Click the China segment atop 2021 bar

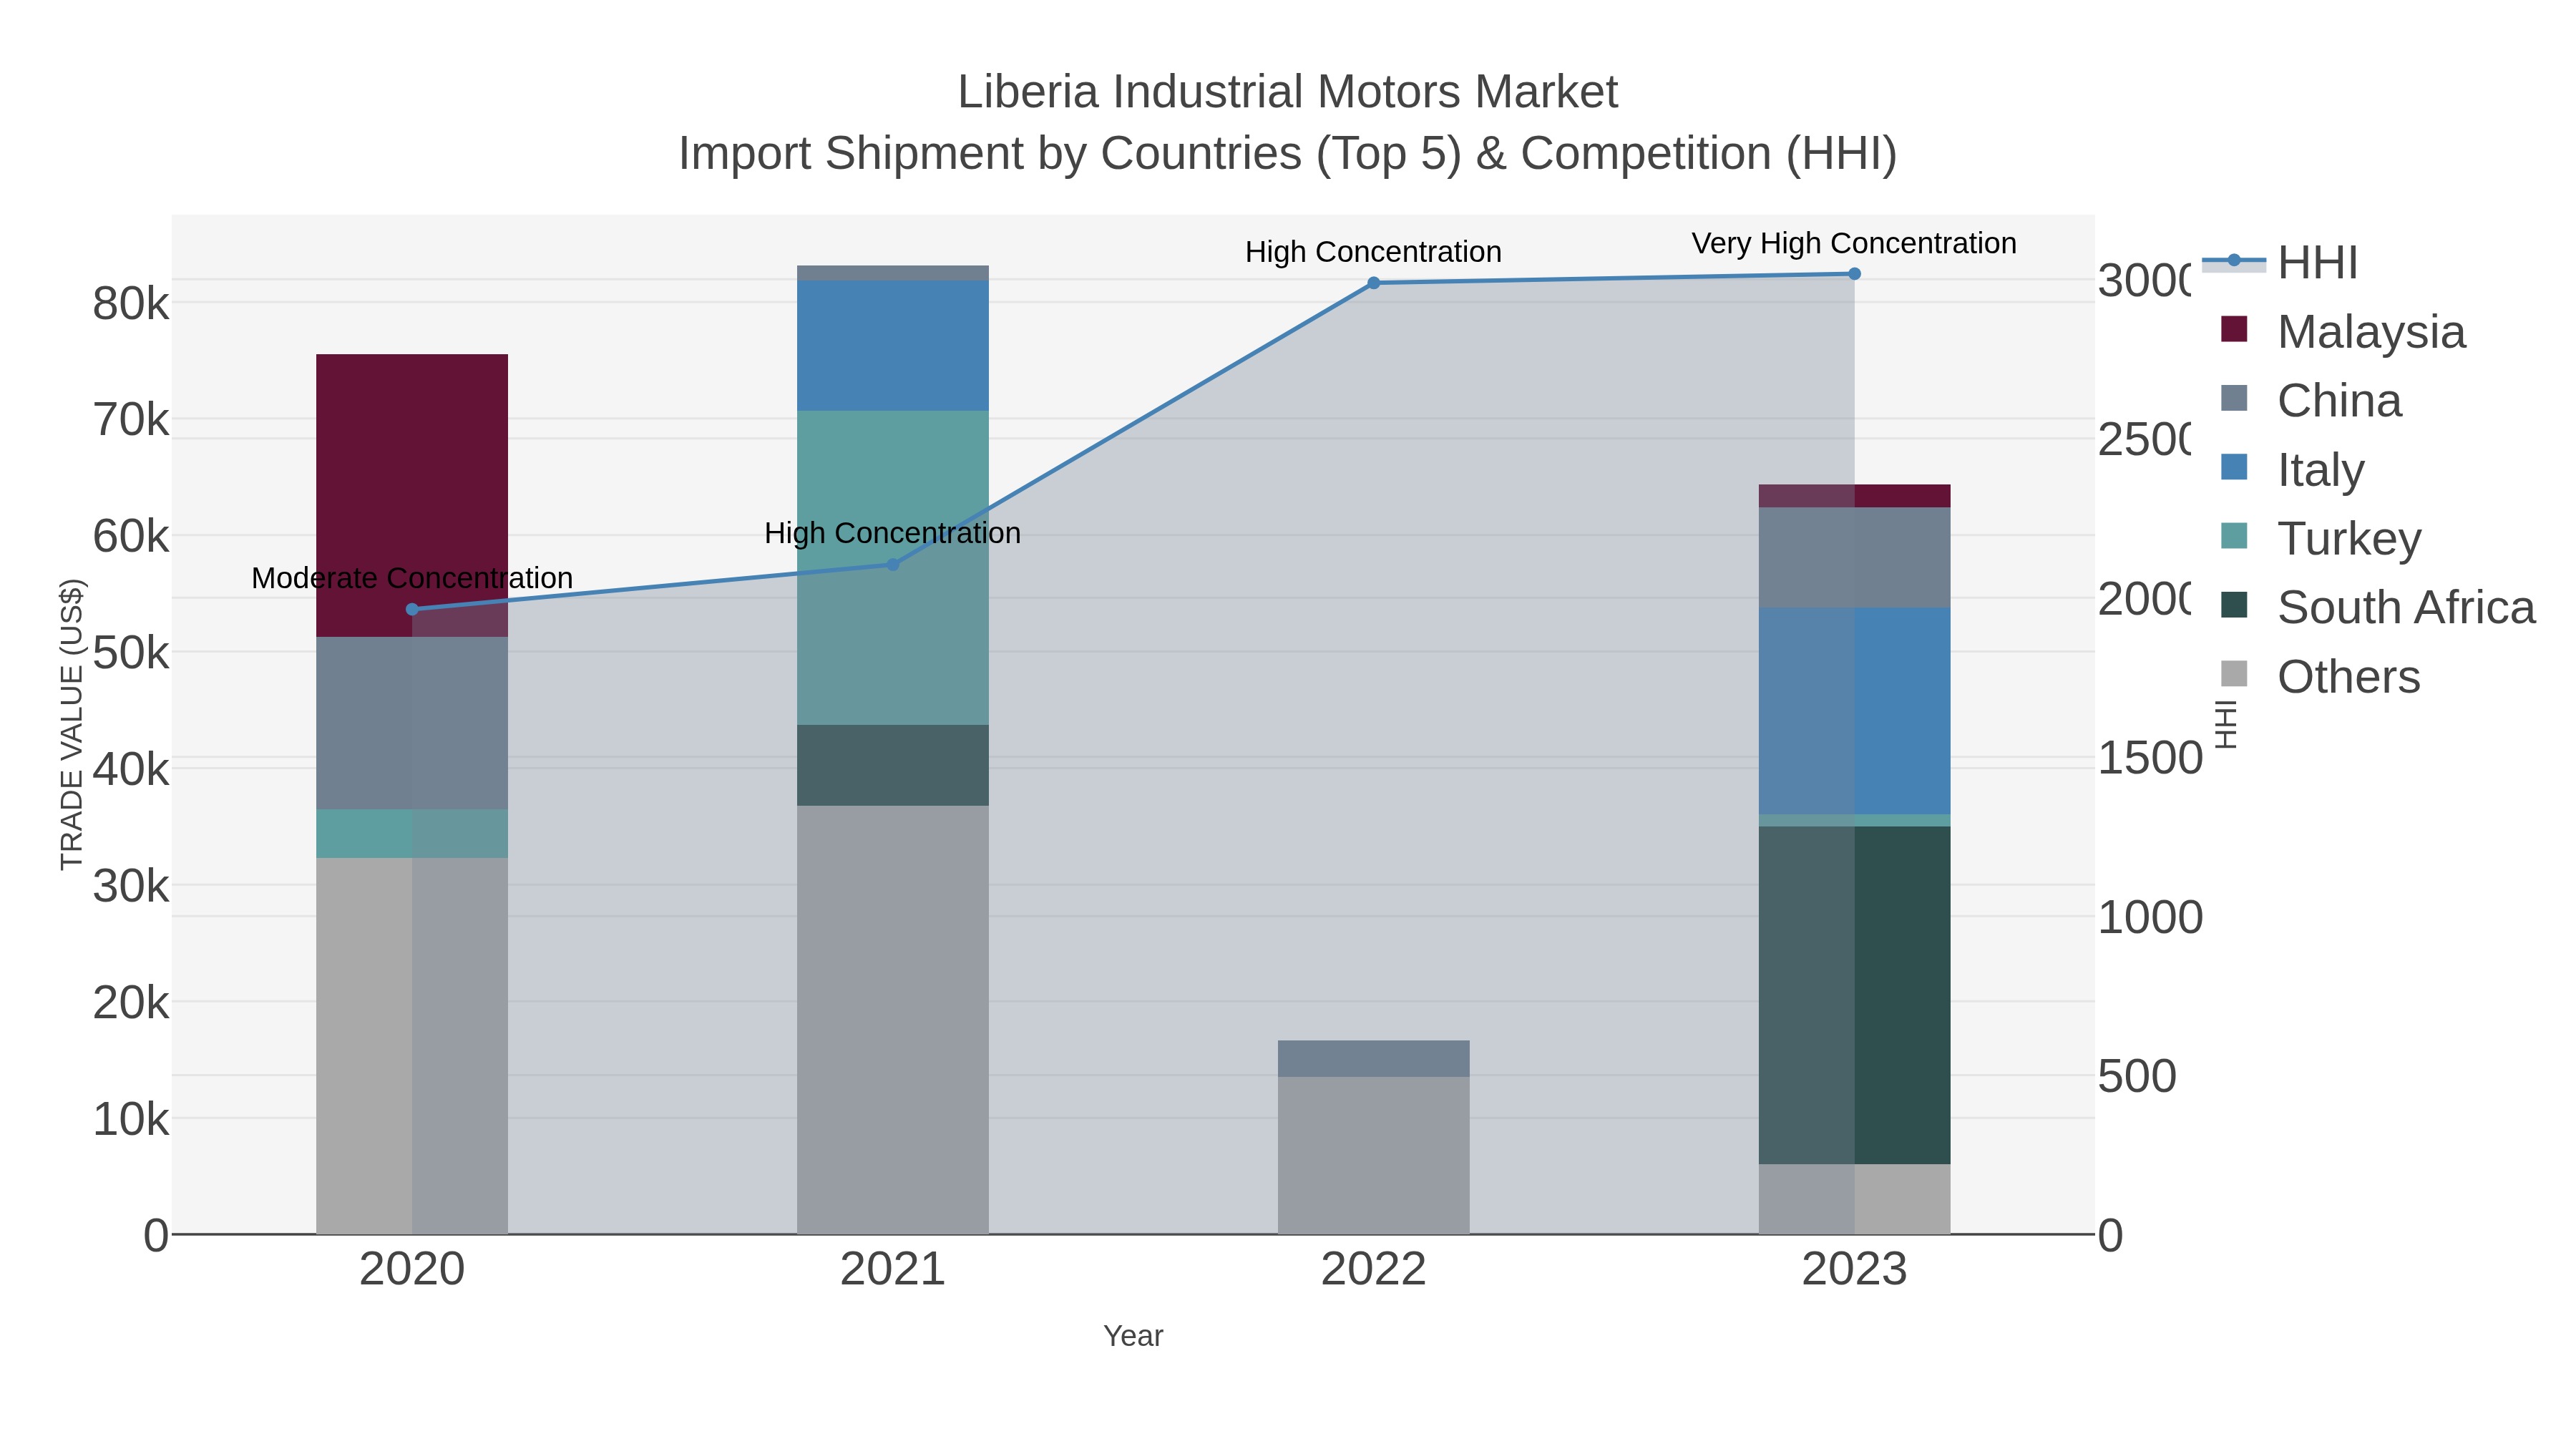[893, 273]
